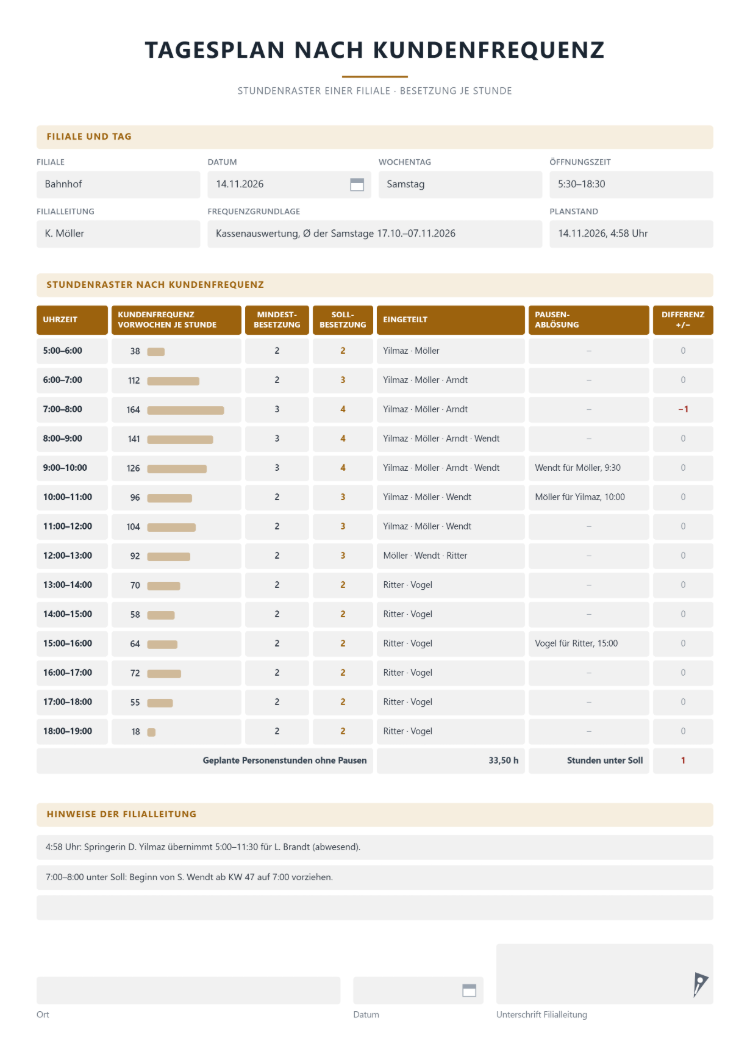This screenshot has width=750, height=1060.
Task: Edit the Filialleitung field K. Möller
Action: (118, 234)
